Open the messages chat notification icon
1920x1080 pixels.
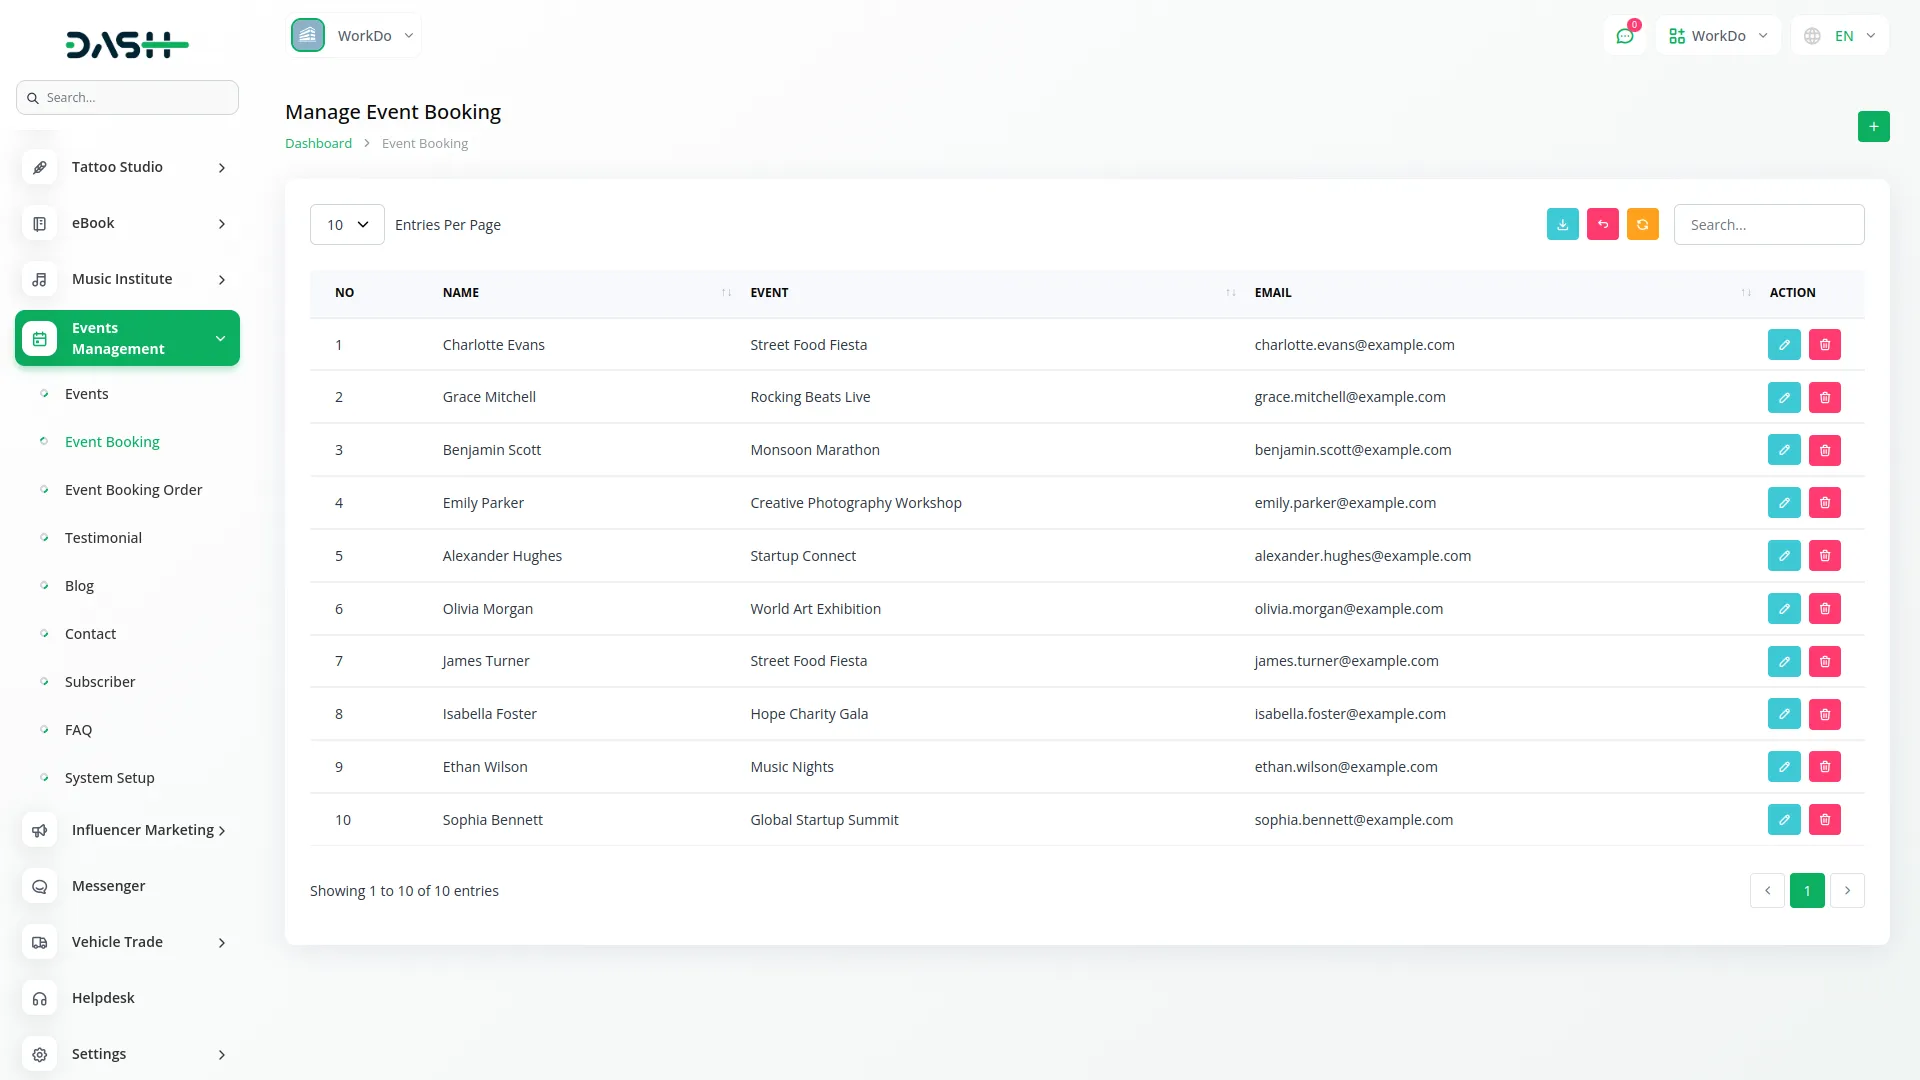click(1625, 36)
